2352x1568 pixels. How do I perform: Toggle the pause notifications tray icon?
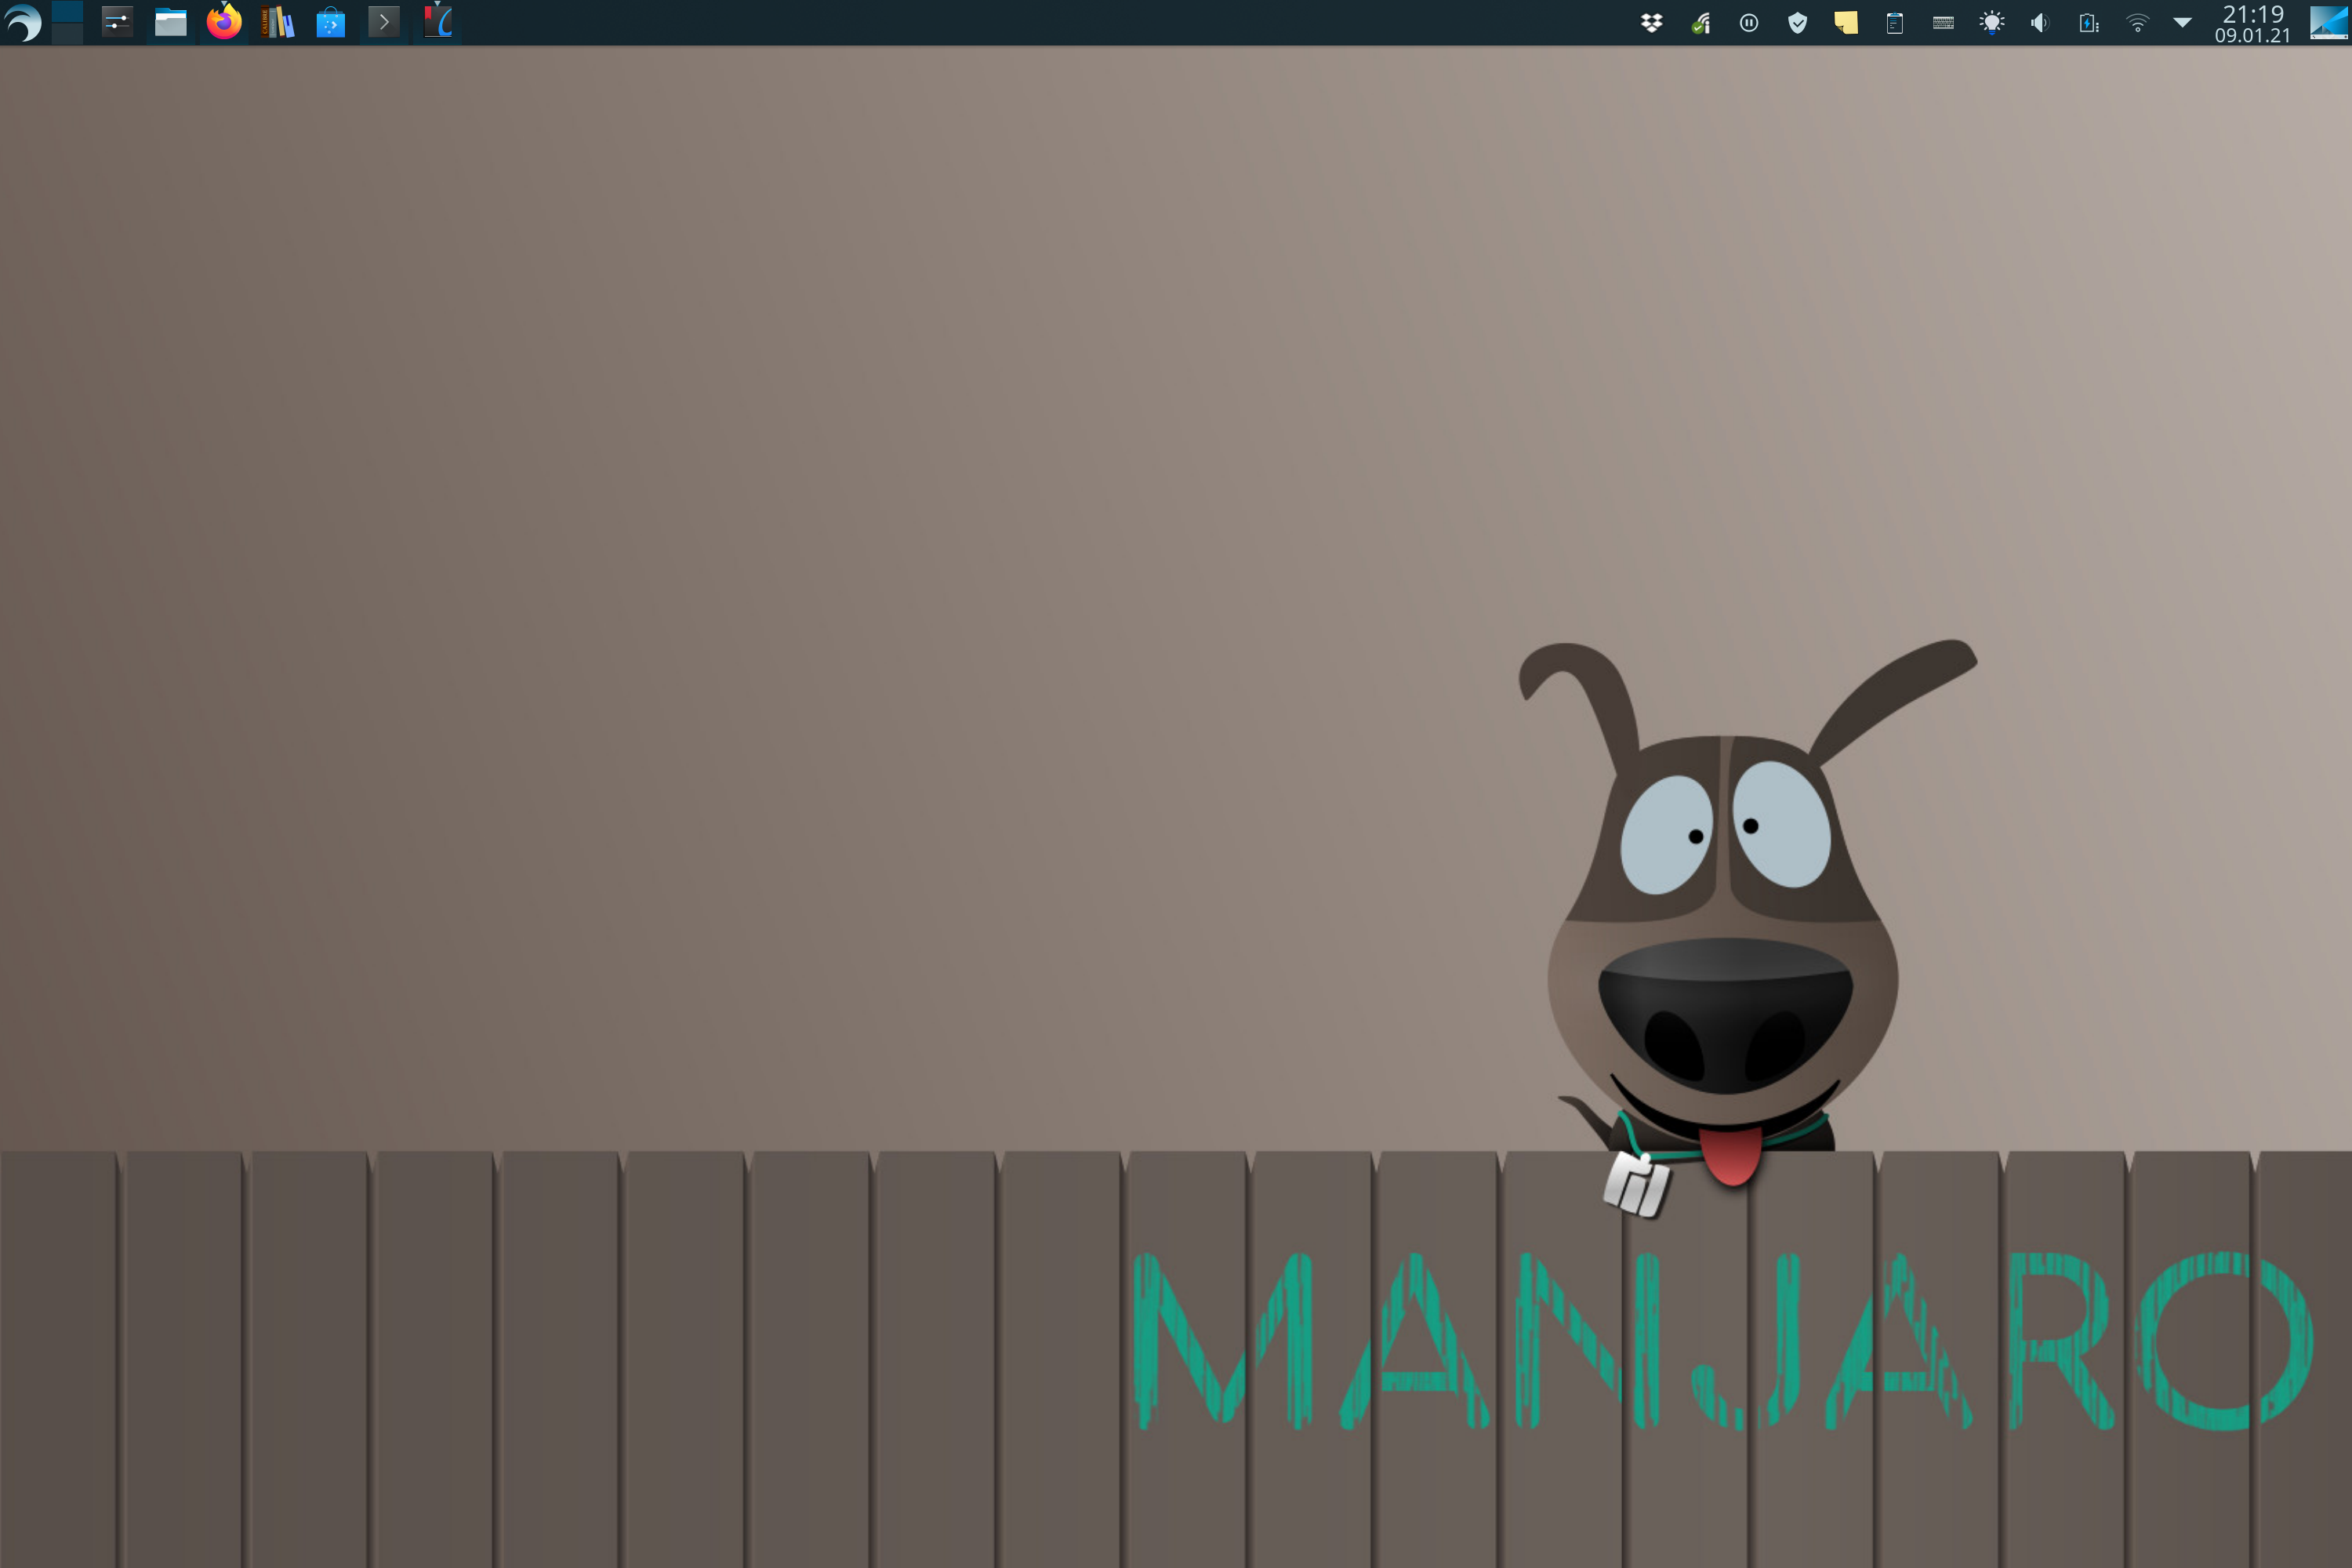[x=1749, y=23]
